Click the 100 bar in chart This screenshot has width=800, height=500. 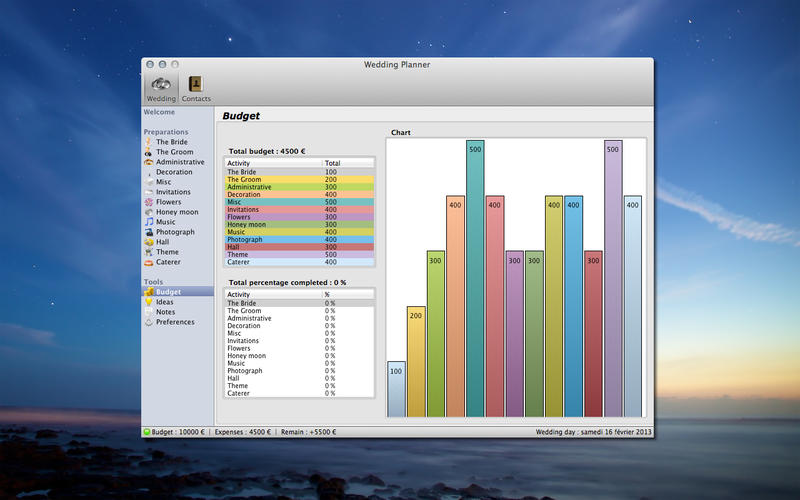[x=396, y=389]
